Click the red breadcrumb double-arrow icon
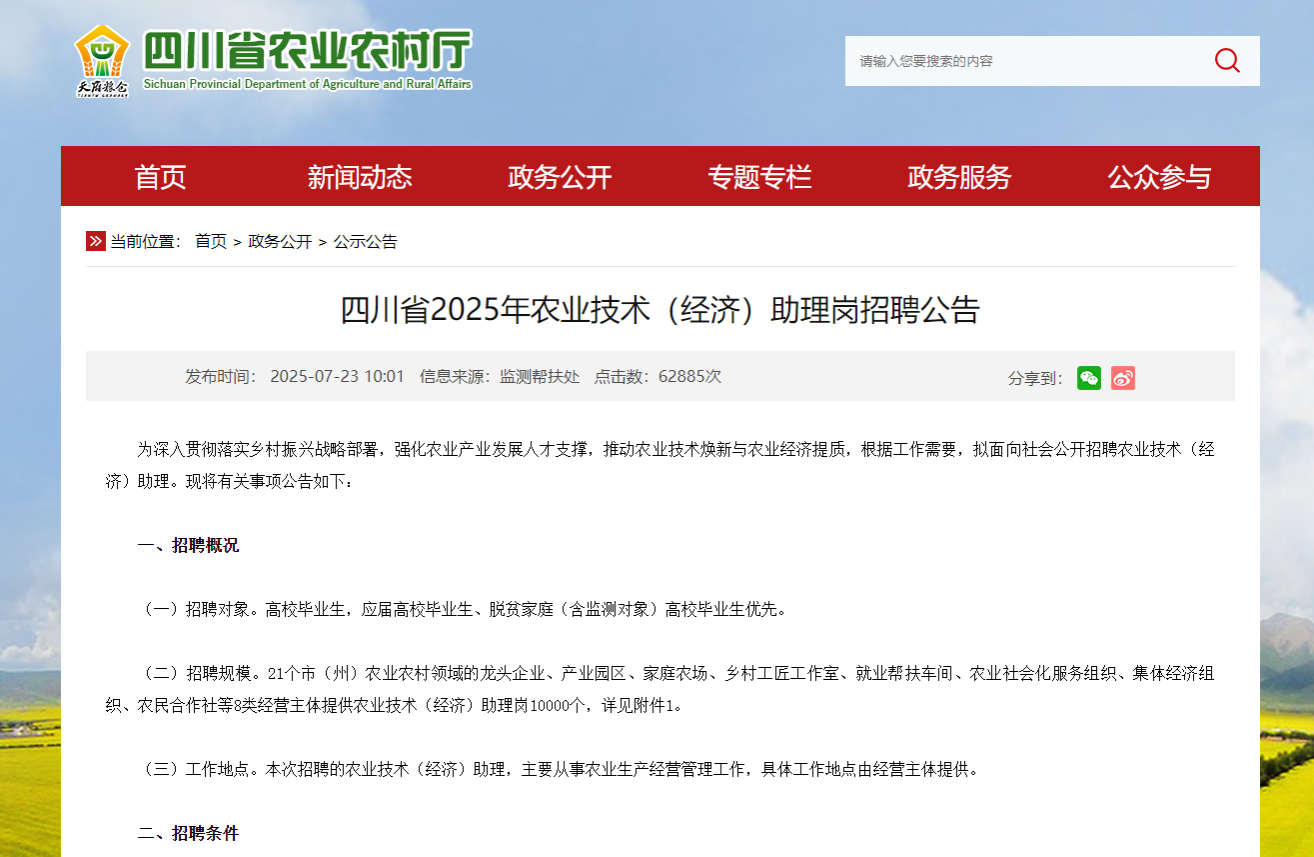The height and width of the screenshot is (857, 1314). [x=96, y=241]
